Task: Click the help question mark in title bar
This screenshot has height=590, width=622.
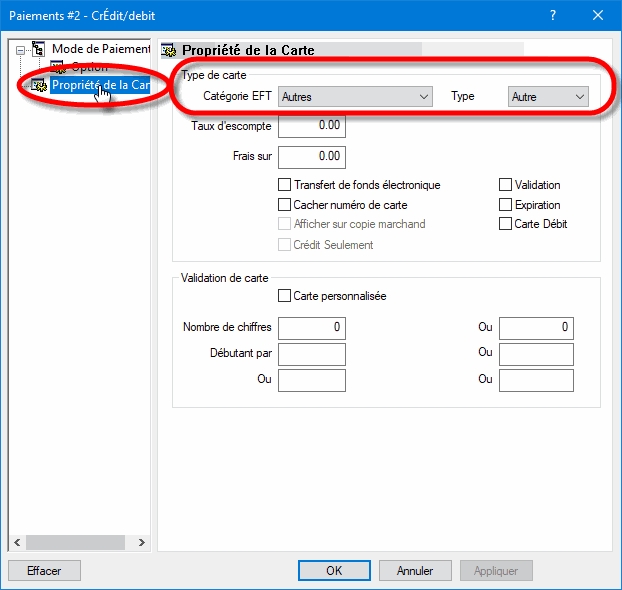Action: 552,15
